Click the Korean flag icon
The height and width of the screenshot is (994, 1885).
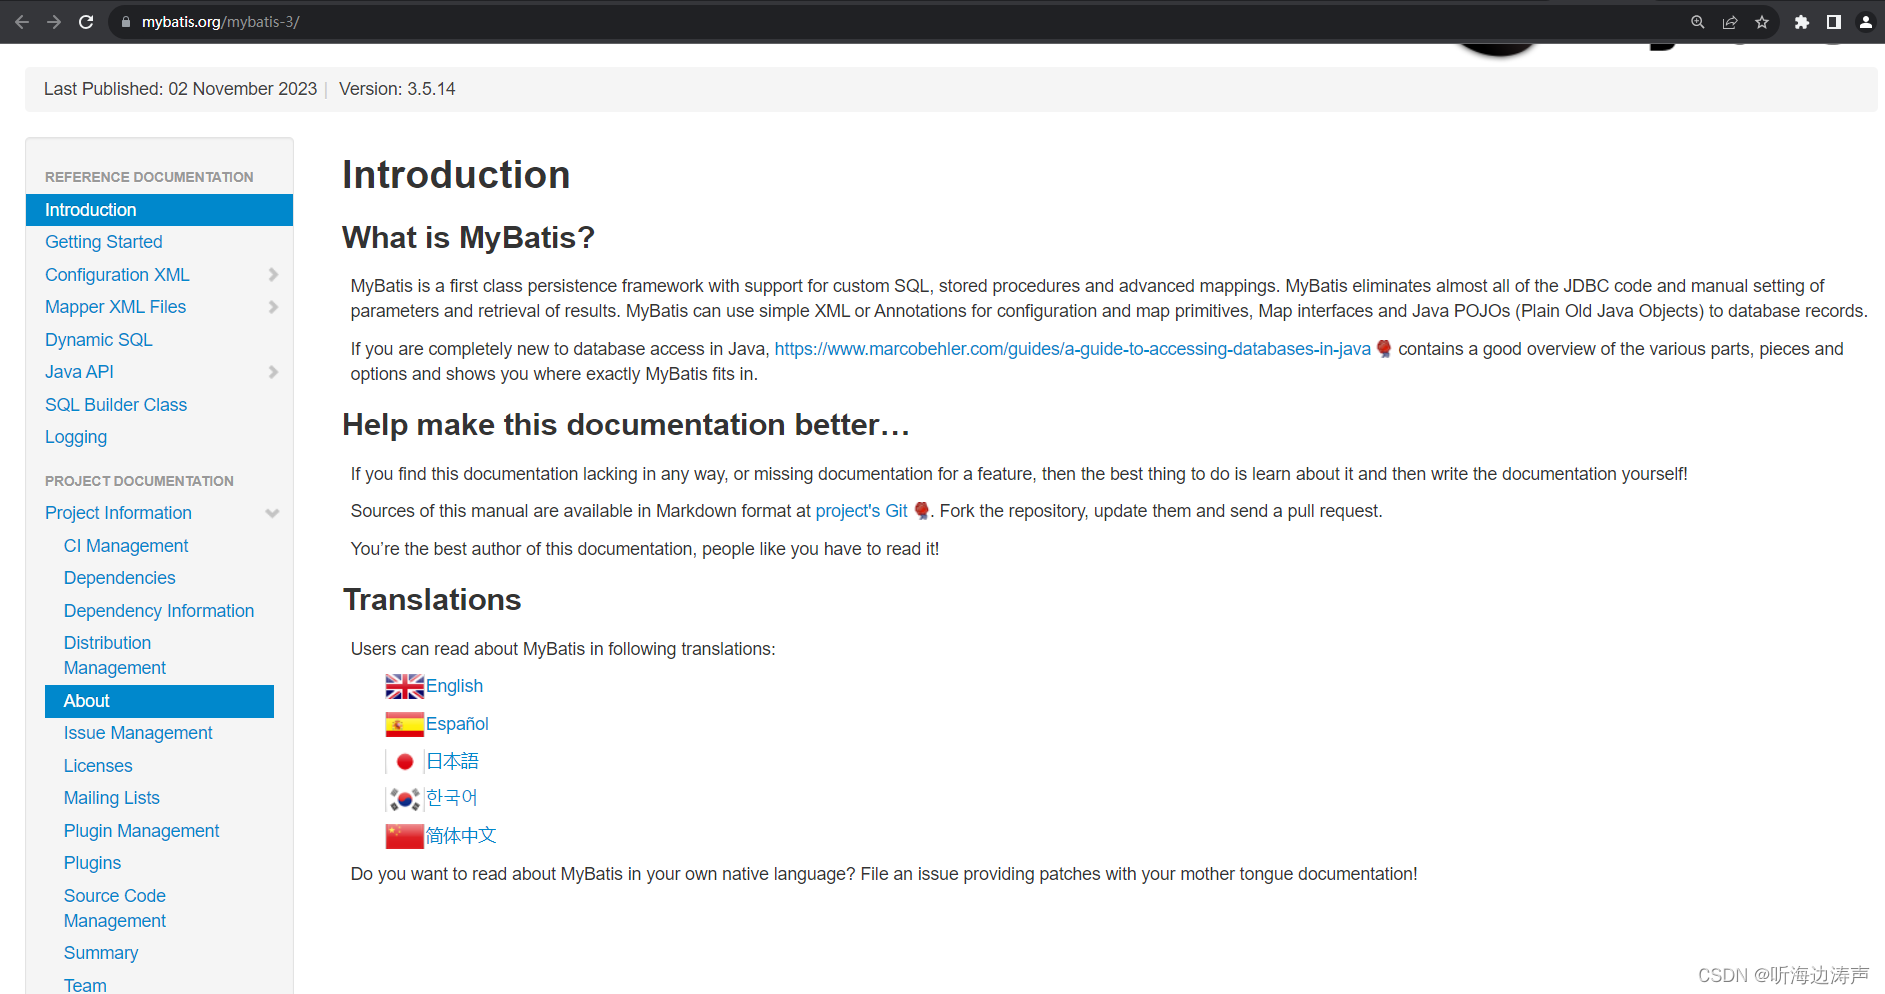(x=404, y=799)
